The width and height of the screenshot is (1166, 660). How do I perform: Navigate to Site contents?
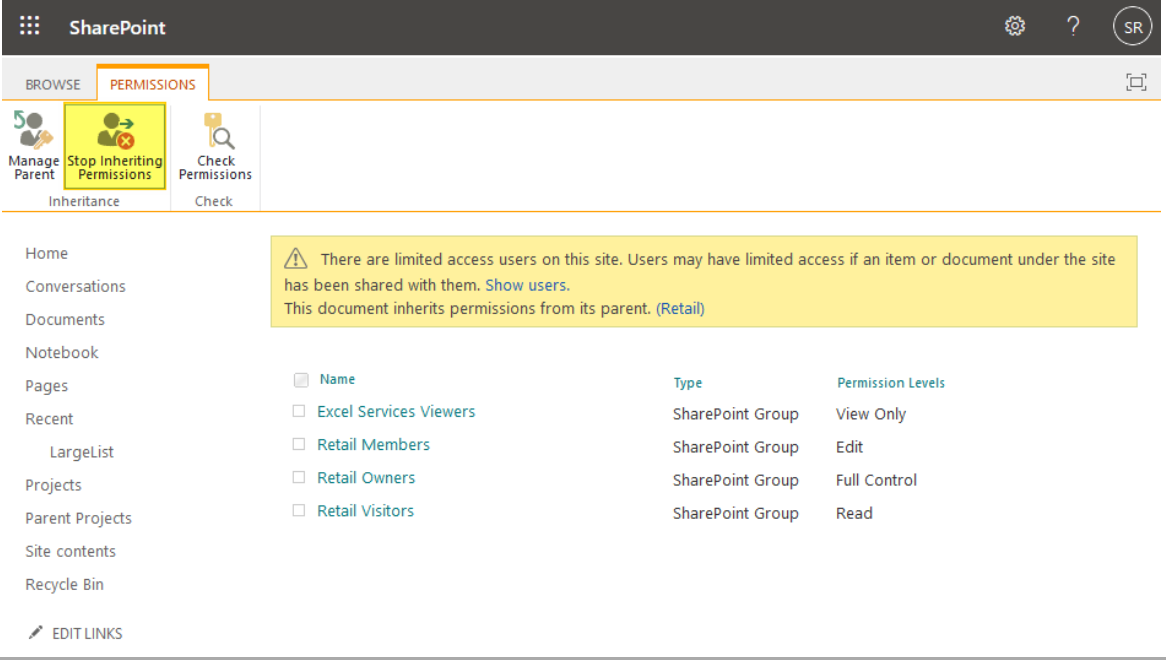(70, 551)
